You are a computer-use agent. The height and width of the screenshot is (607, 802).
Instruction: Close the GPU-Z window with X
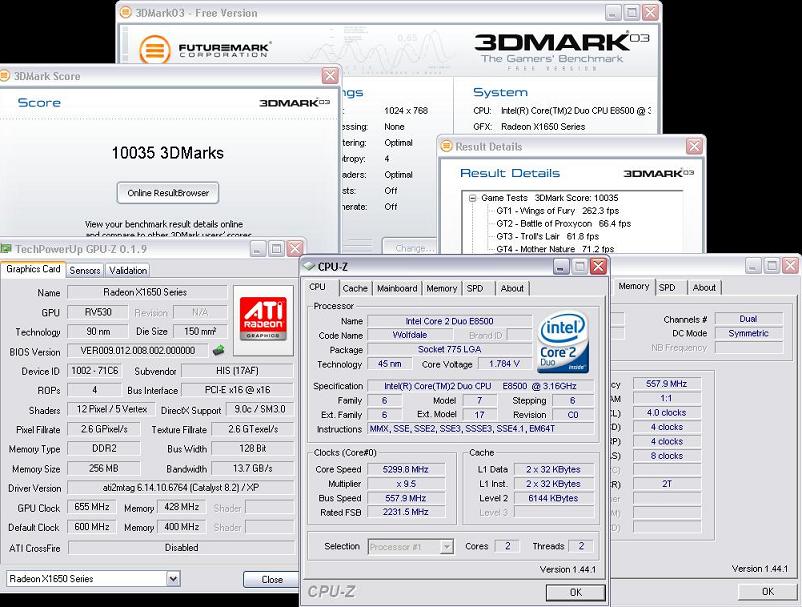(295, 249)
